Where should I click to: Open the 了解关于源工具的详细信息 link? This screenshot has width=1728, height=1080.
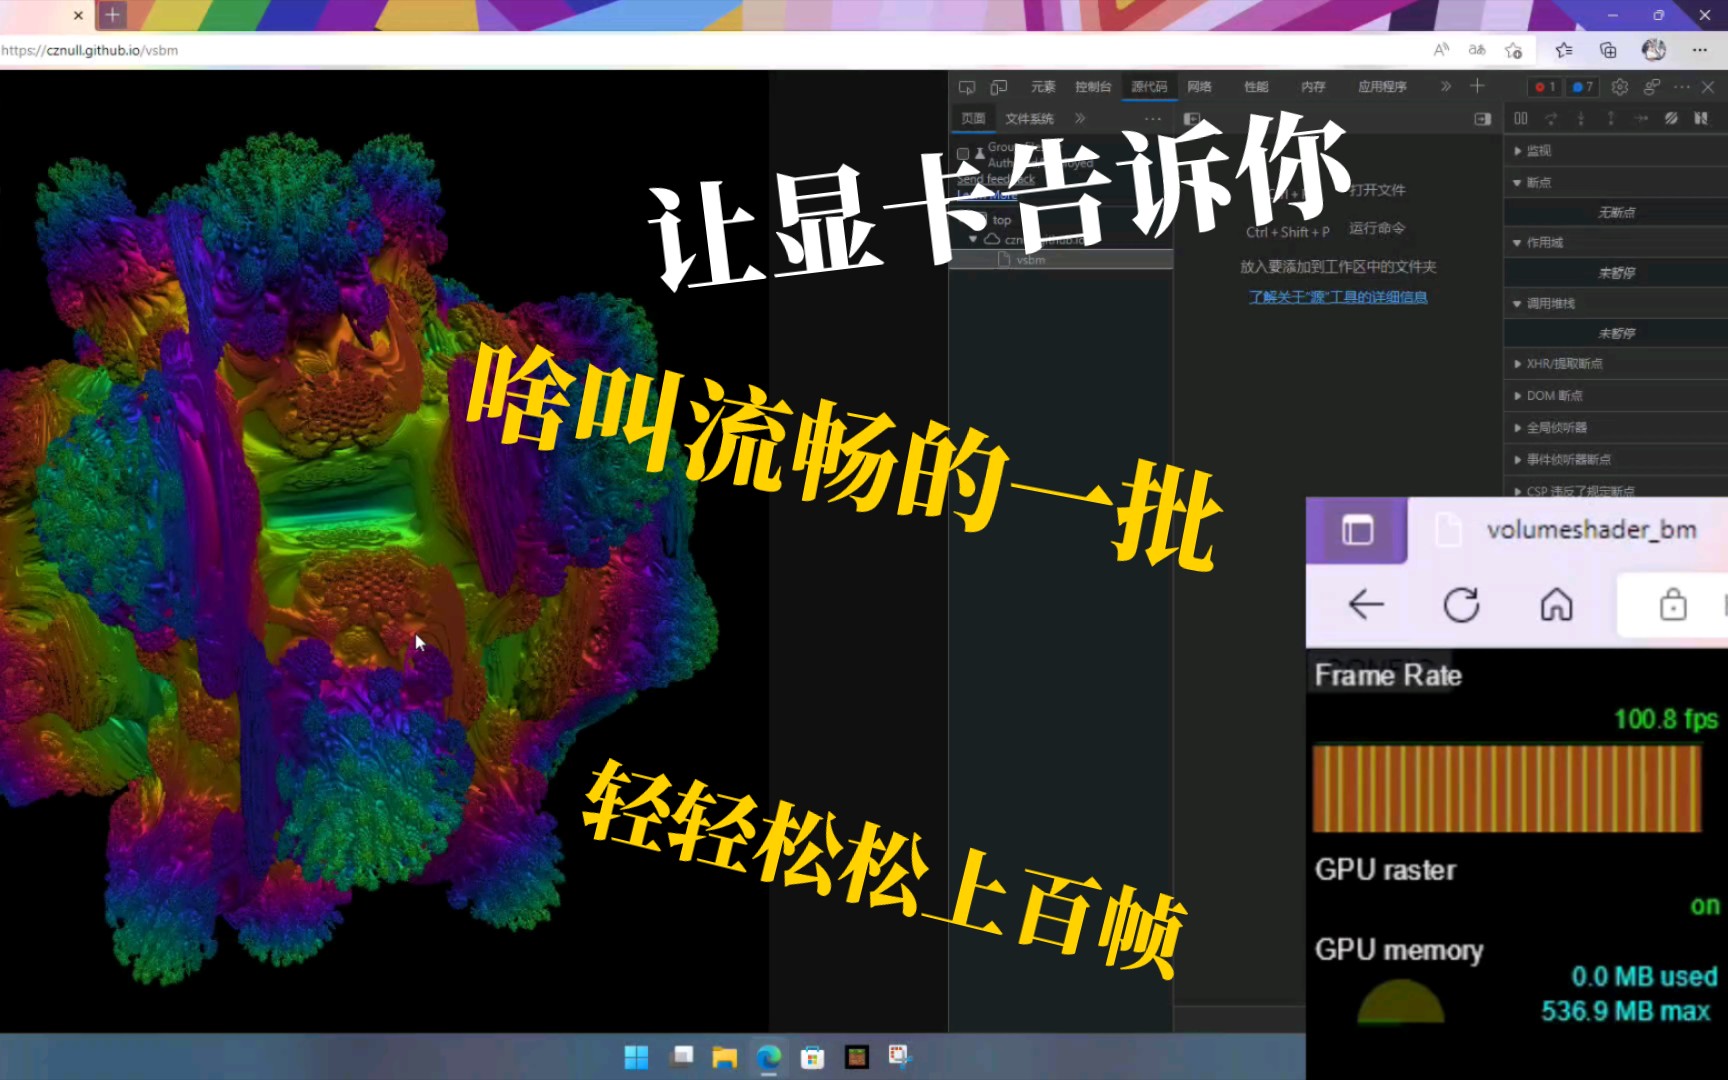coord(1337,296)
